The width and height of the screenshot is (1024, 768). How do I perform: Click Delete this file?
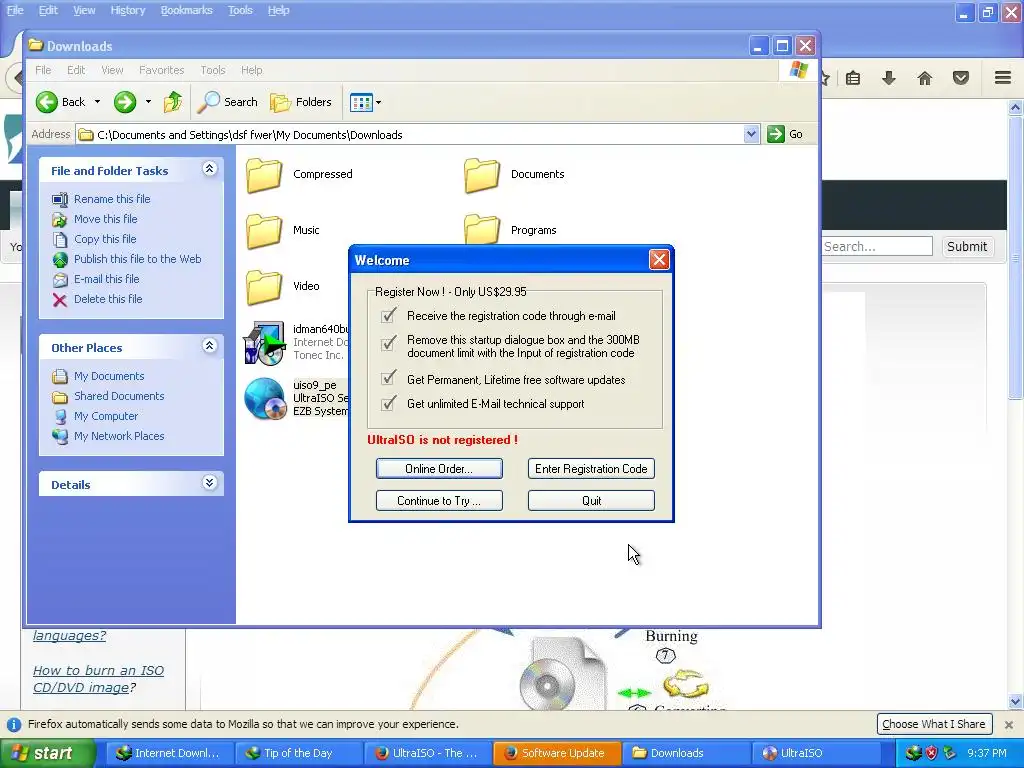108,299
